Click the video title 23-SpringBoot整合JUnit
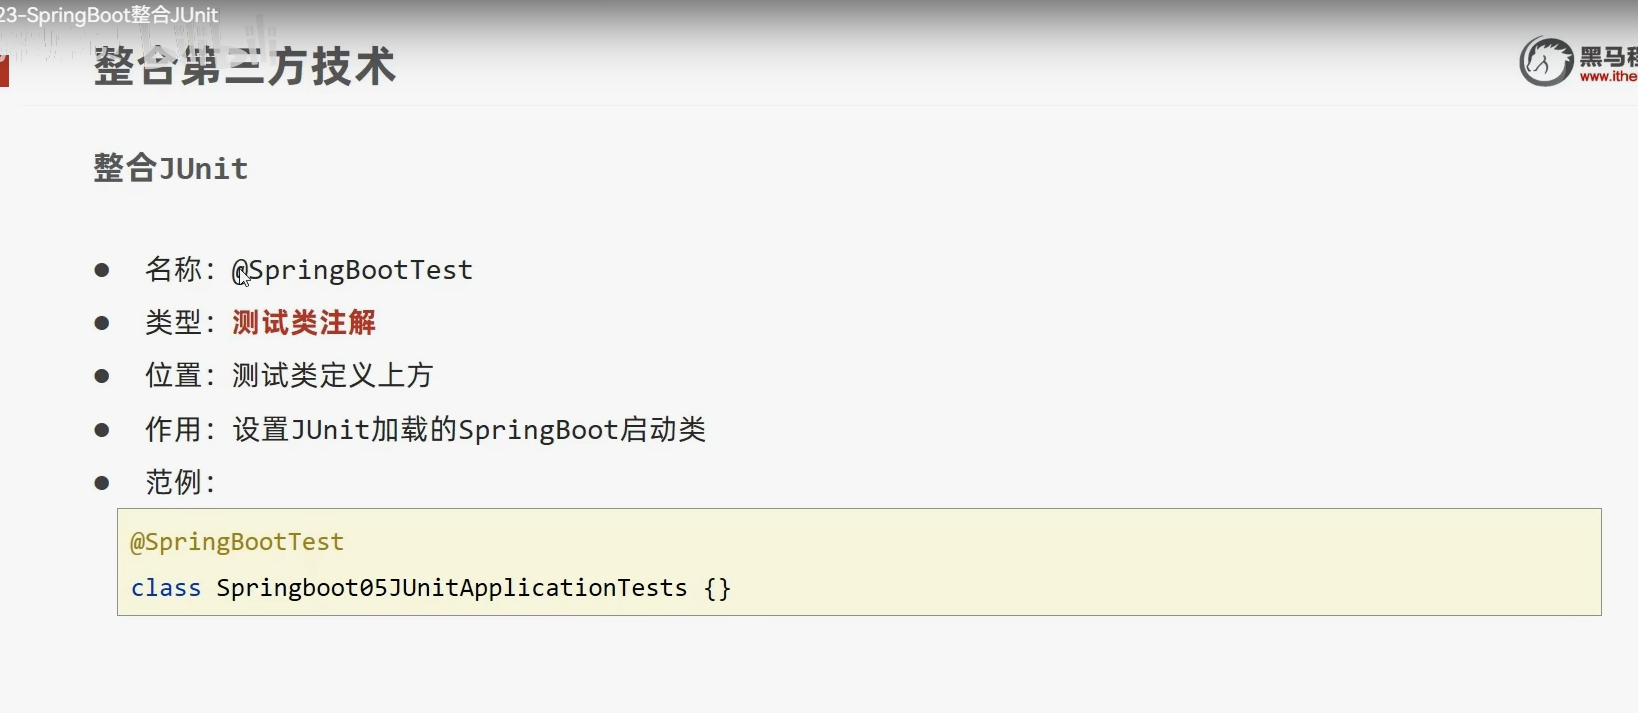This screenshot has width=1638, height=713. pyautogui.click(x=108, y=15)
